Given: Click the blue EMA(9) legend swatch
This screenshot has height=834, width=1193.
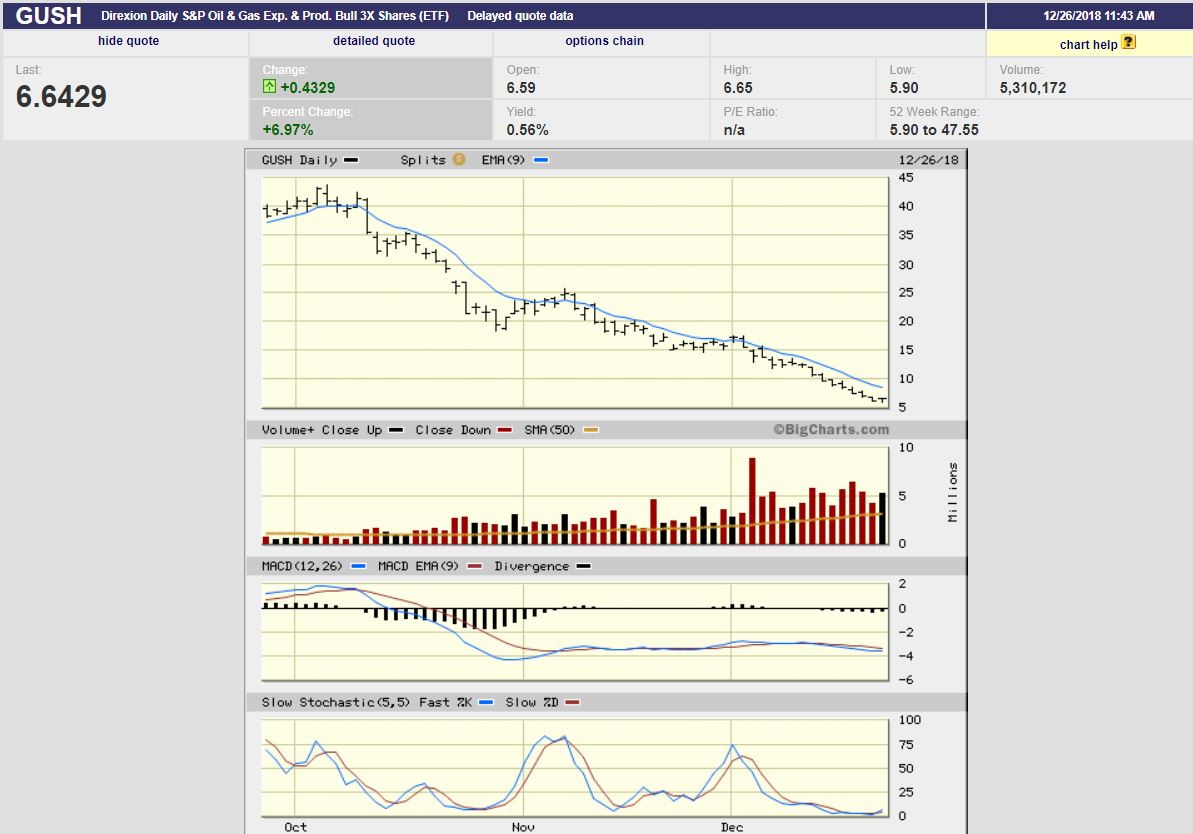Looking at the screenshot, I should click(x=541, y=160).
